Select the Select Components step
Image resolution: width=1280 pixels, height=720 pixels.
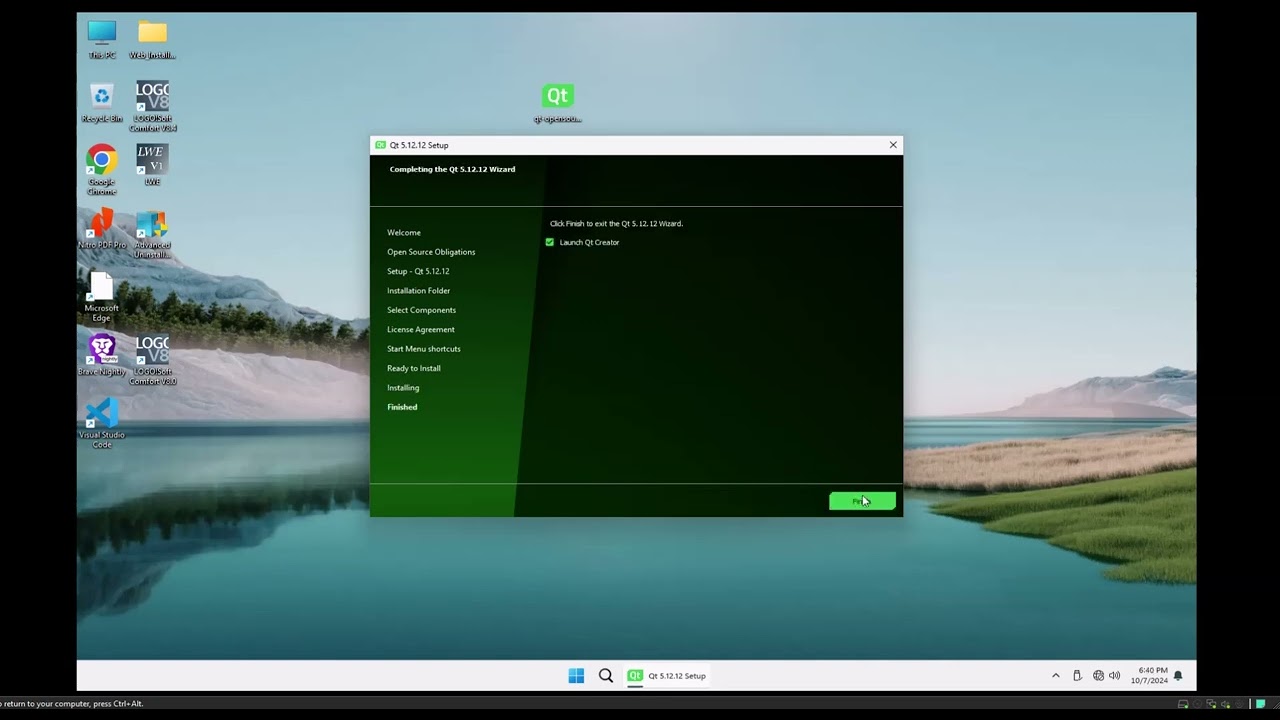point(421,310)
